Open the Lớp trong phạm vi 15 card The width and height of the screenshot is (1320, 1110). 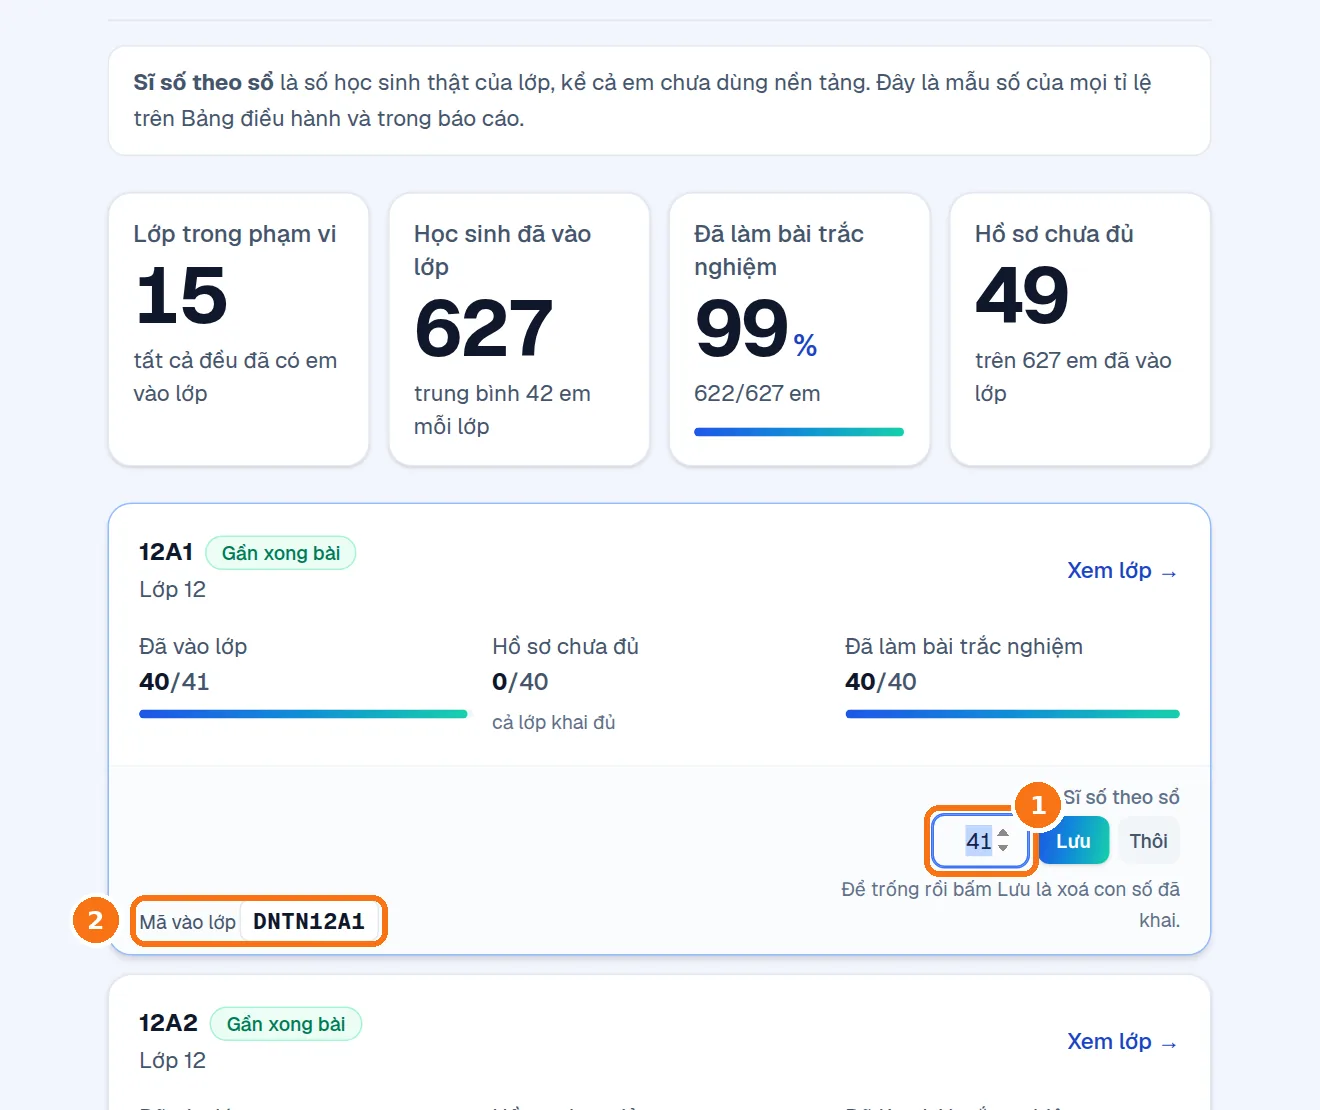238,329
